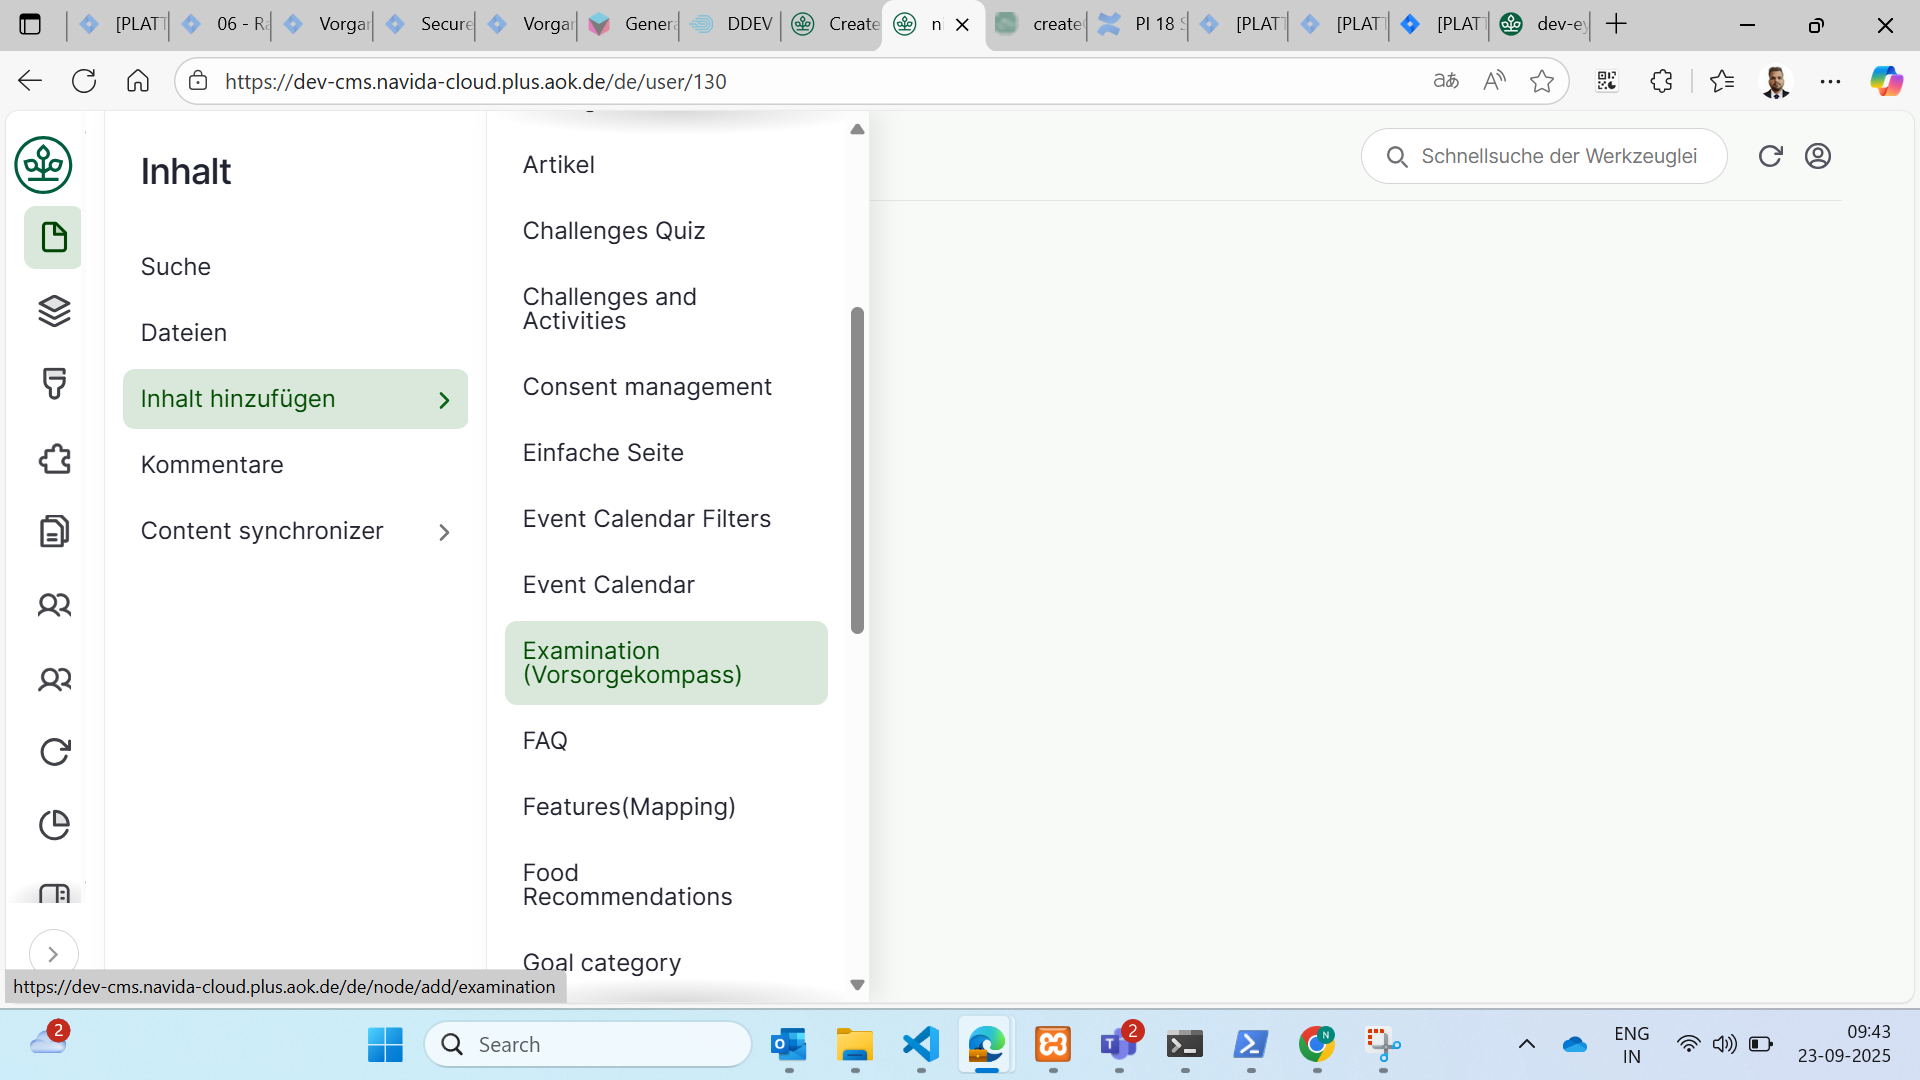This screenshot has width=1920, height=1080.
Task: Select Kommentare in the Inhalt menu
Action: 212,465
